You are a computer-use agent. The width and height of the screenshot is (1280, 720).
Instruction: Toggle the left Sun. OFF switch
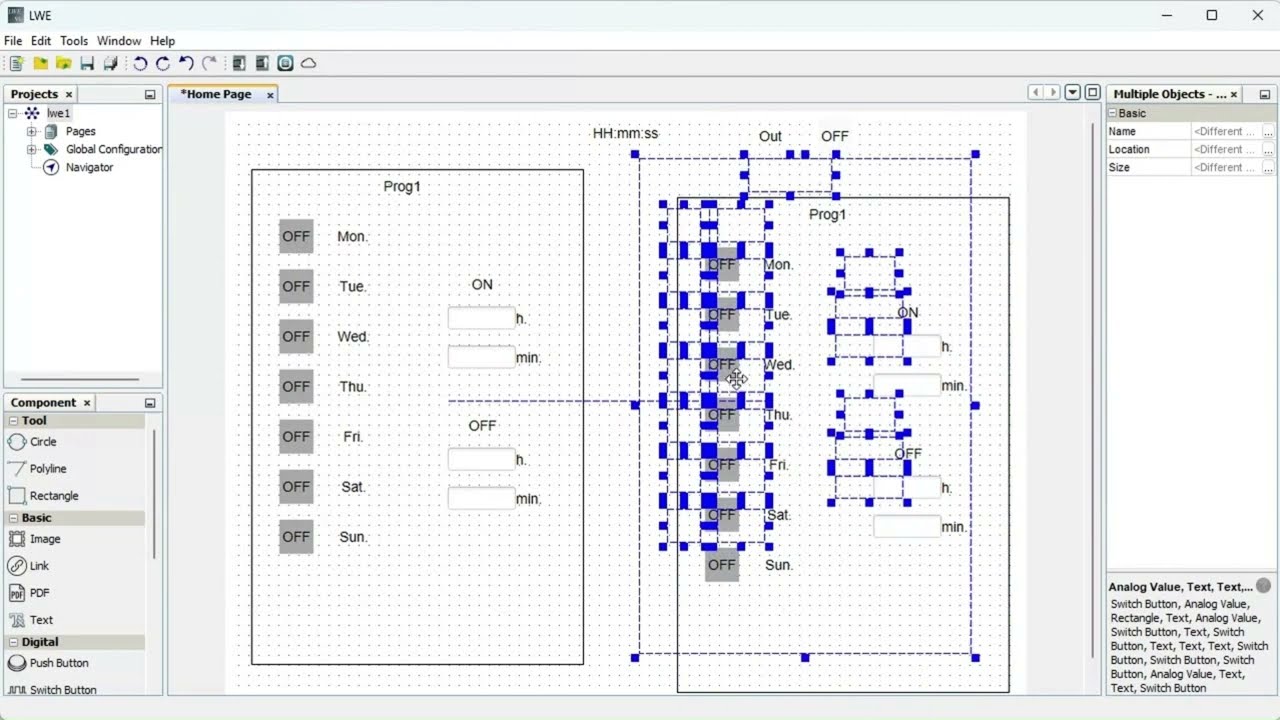coord(296,536)
